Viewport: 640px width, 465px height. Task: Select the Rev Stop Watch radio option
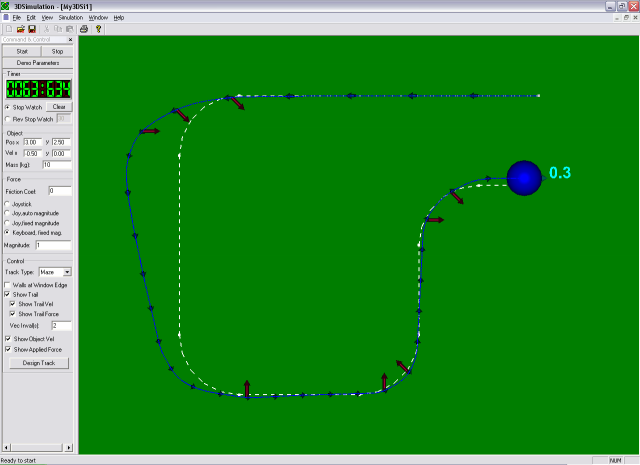click(x=7, y=119)
